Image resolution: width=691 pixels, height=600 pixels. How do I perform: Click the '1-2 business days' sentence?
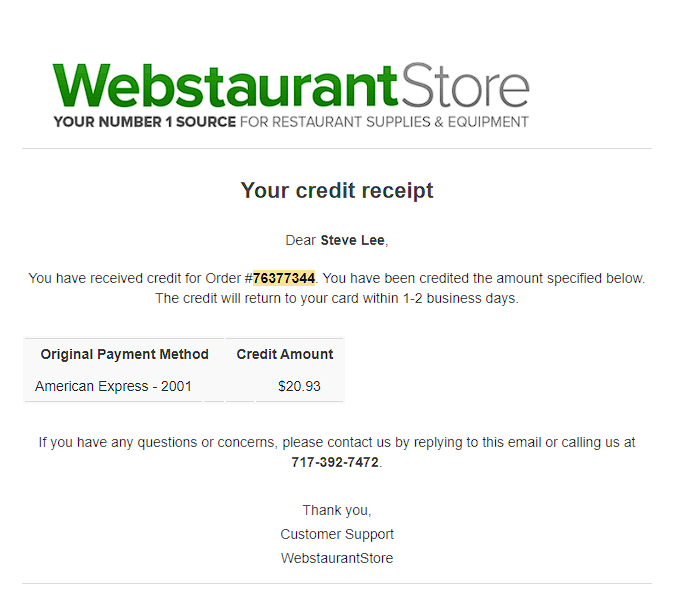tap(337, 299)
